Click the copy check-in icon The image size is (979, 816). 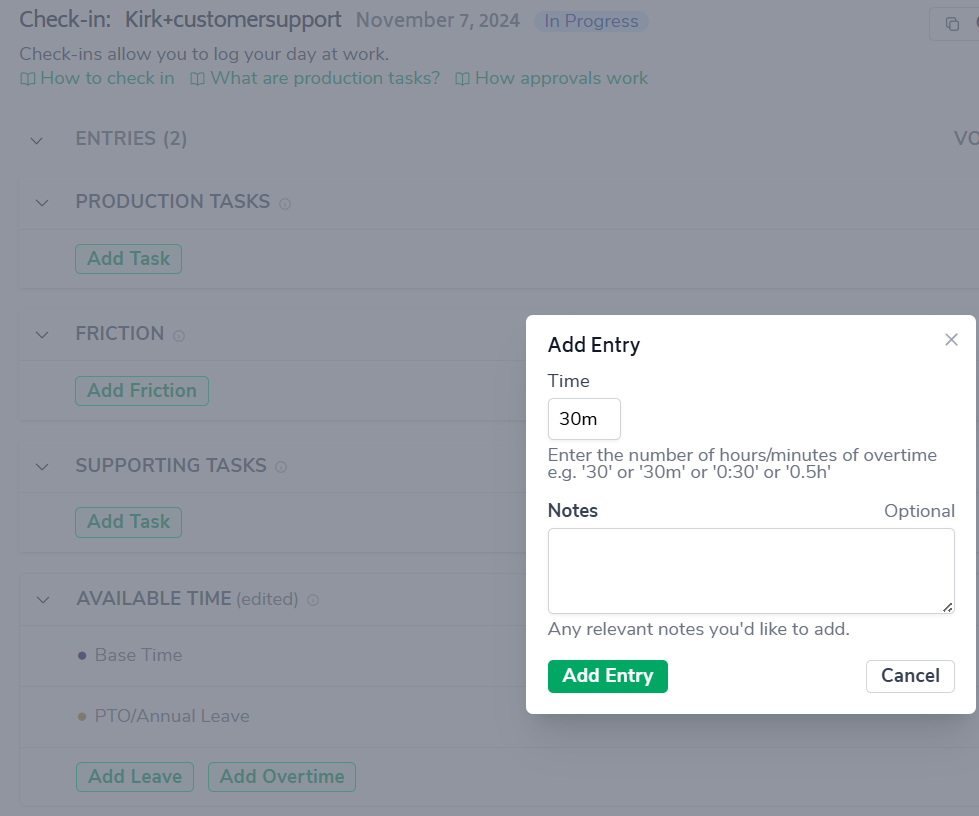pyautogui.click(x=952, y=24)
